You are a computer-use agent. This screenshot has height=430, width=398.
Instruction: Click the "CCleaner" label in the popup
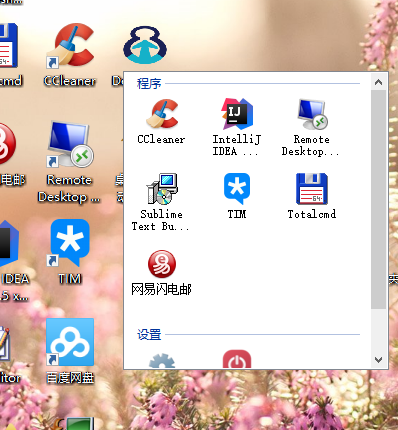161,139
